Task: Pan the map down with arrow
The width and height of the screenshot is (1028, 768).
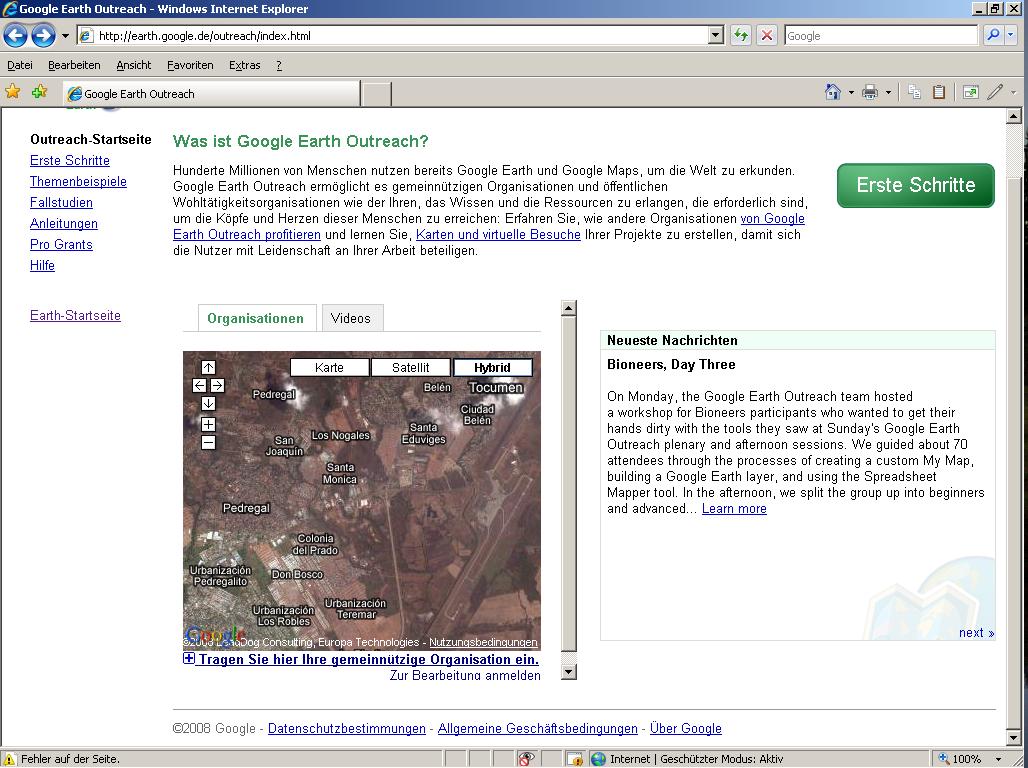Action: pyautogui.click(x=208, y=403)
